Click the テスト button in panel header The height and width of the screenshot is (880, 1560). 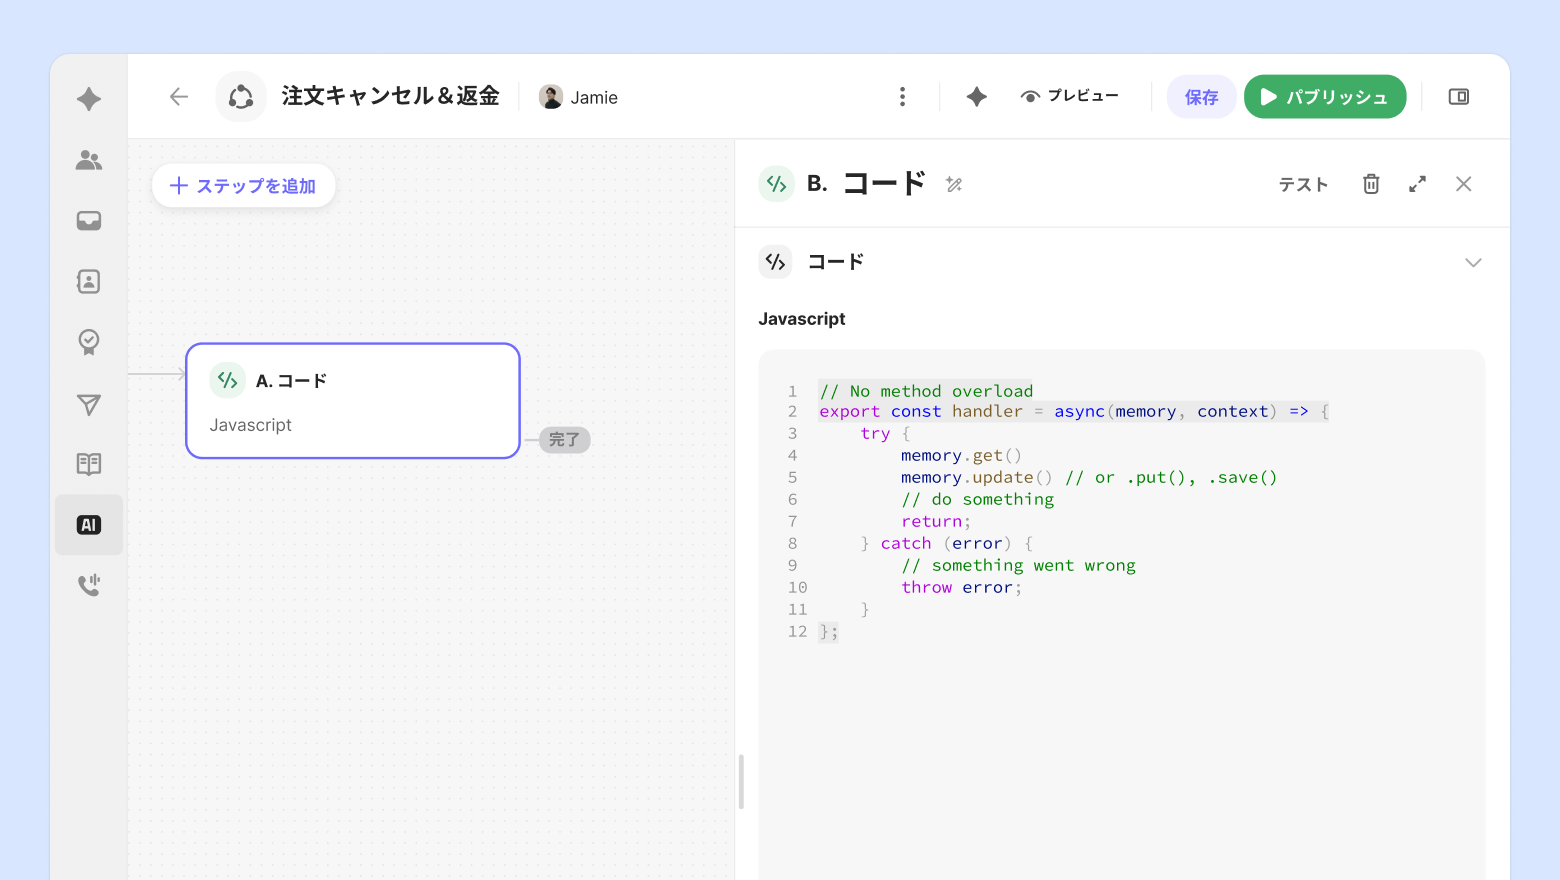pos(1303,184)
